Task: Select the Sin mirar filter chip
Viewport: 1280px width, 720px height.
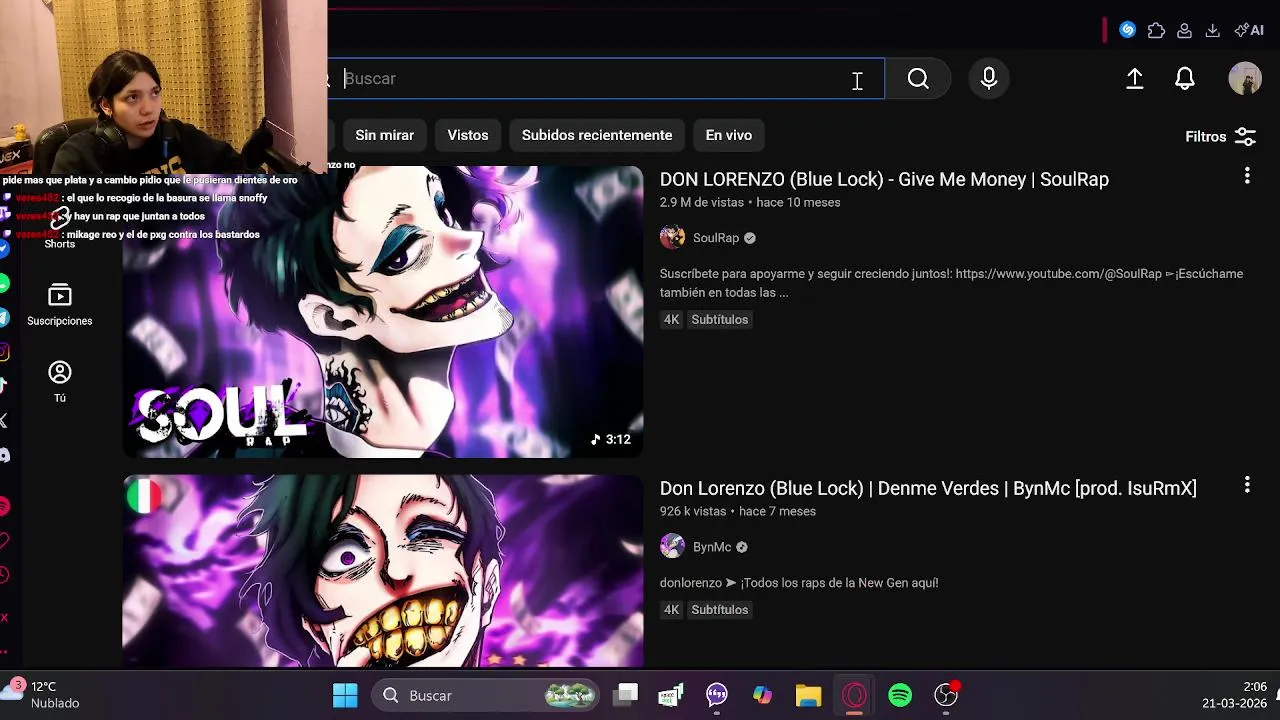Action: tap(384, 135)
